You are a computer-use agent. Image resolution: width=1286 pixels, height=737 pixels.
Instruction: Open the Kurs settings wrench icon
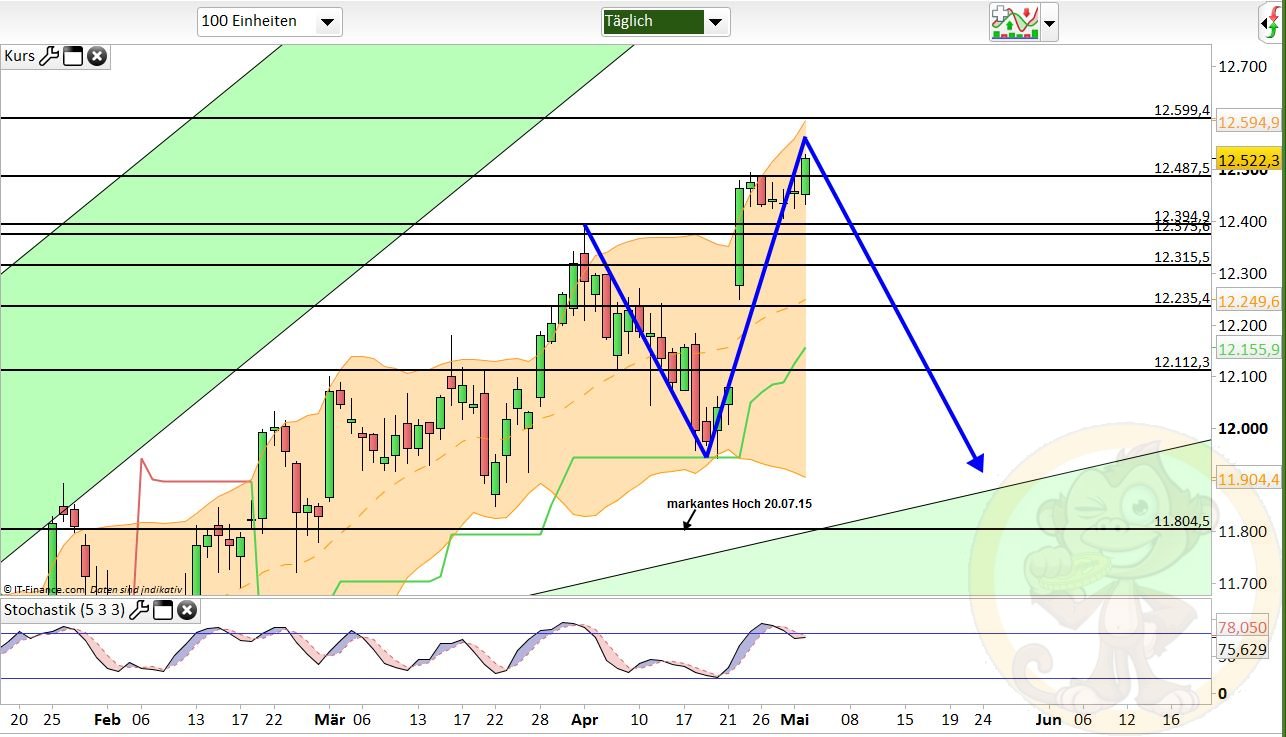[x=49, y=56]
